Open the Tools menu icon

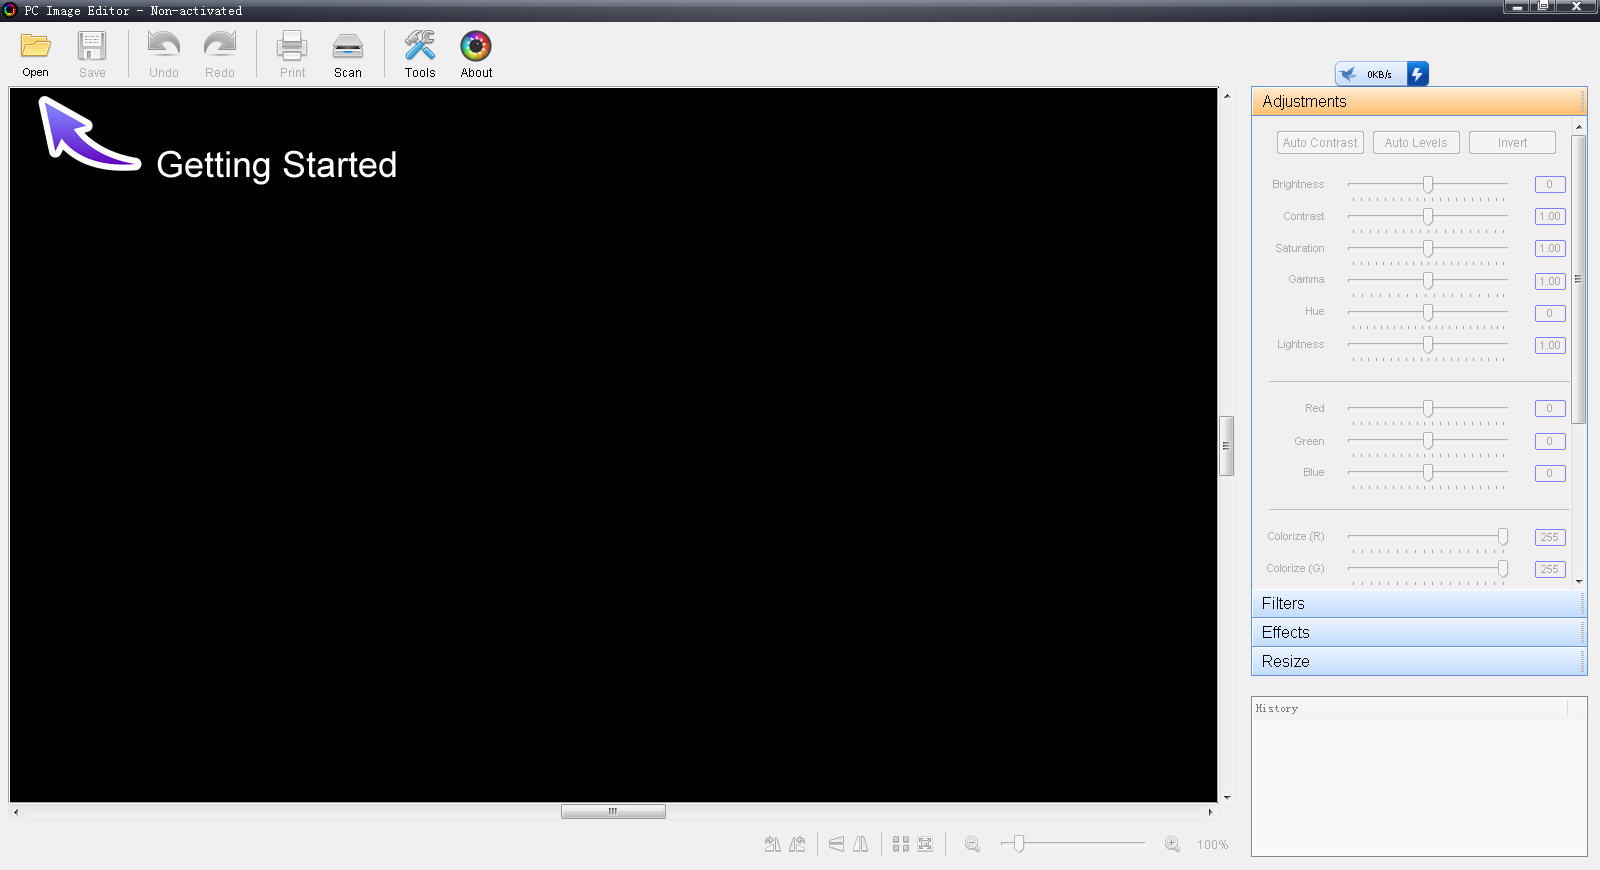pyautogui.click(x=420, y=46)
